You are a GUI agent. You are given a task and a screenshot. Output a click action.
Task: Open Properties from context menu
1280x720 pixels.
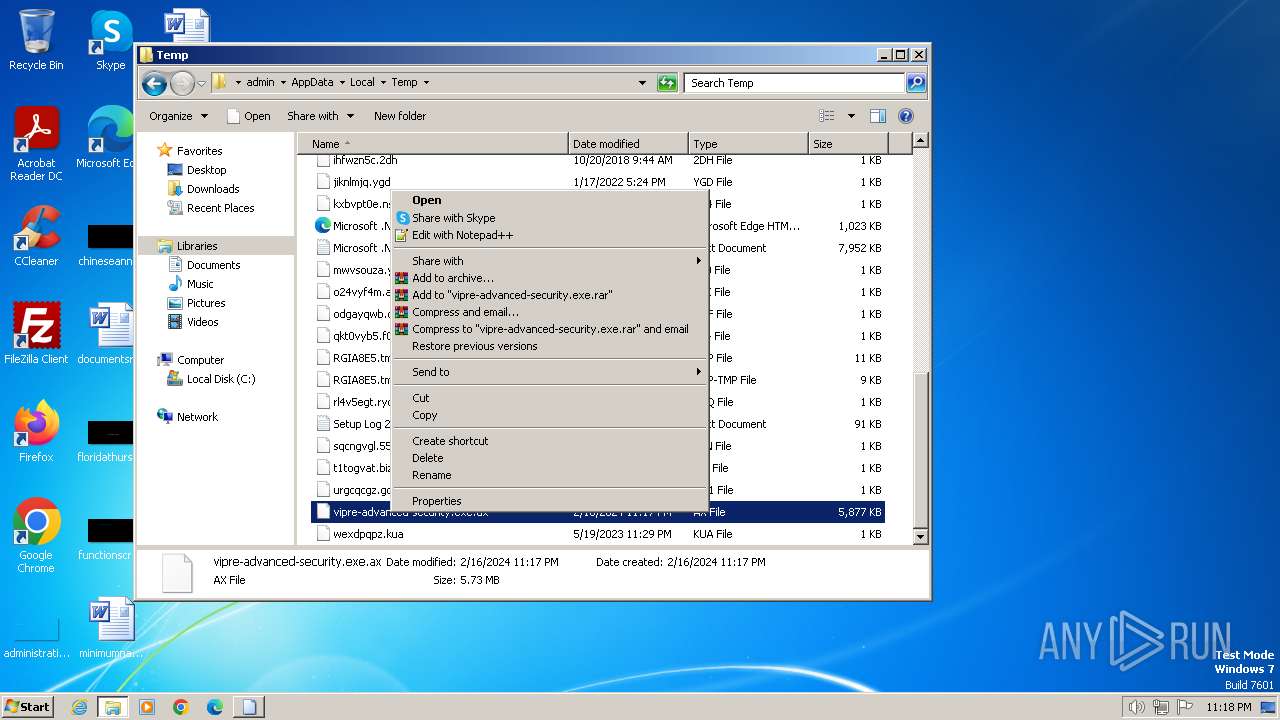[x=549, y=501]
